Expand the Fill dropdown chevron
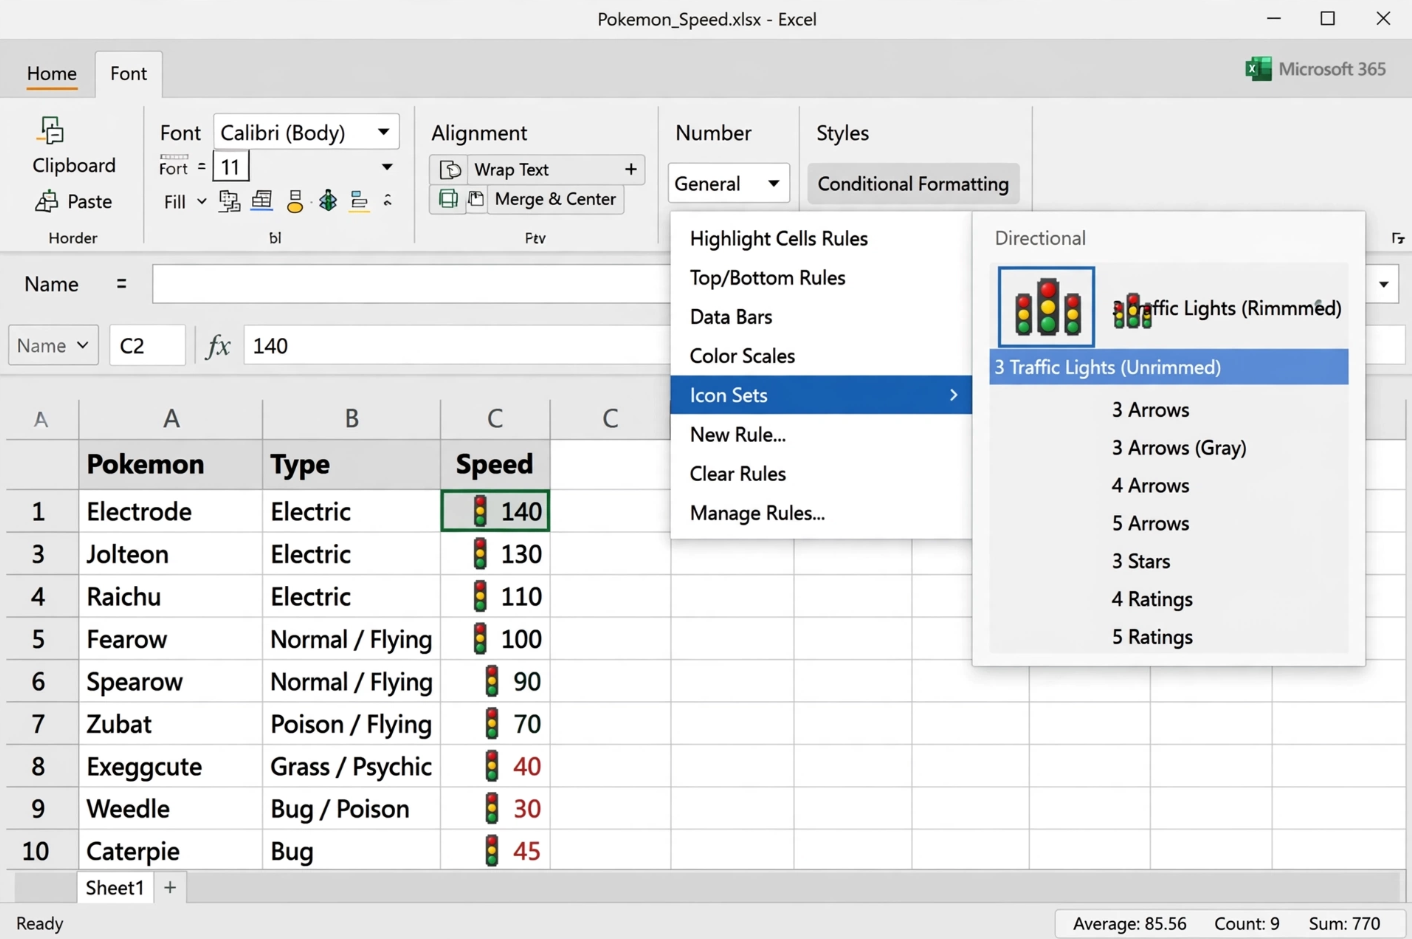Viewport: 1412px width, 939px height. point(201,202)
